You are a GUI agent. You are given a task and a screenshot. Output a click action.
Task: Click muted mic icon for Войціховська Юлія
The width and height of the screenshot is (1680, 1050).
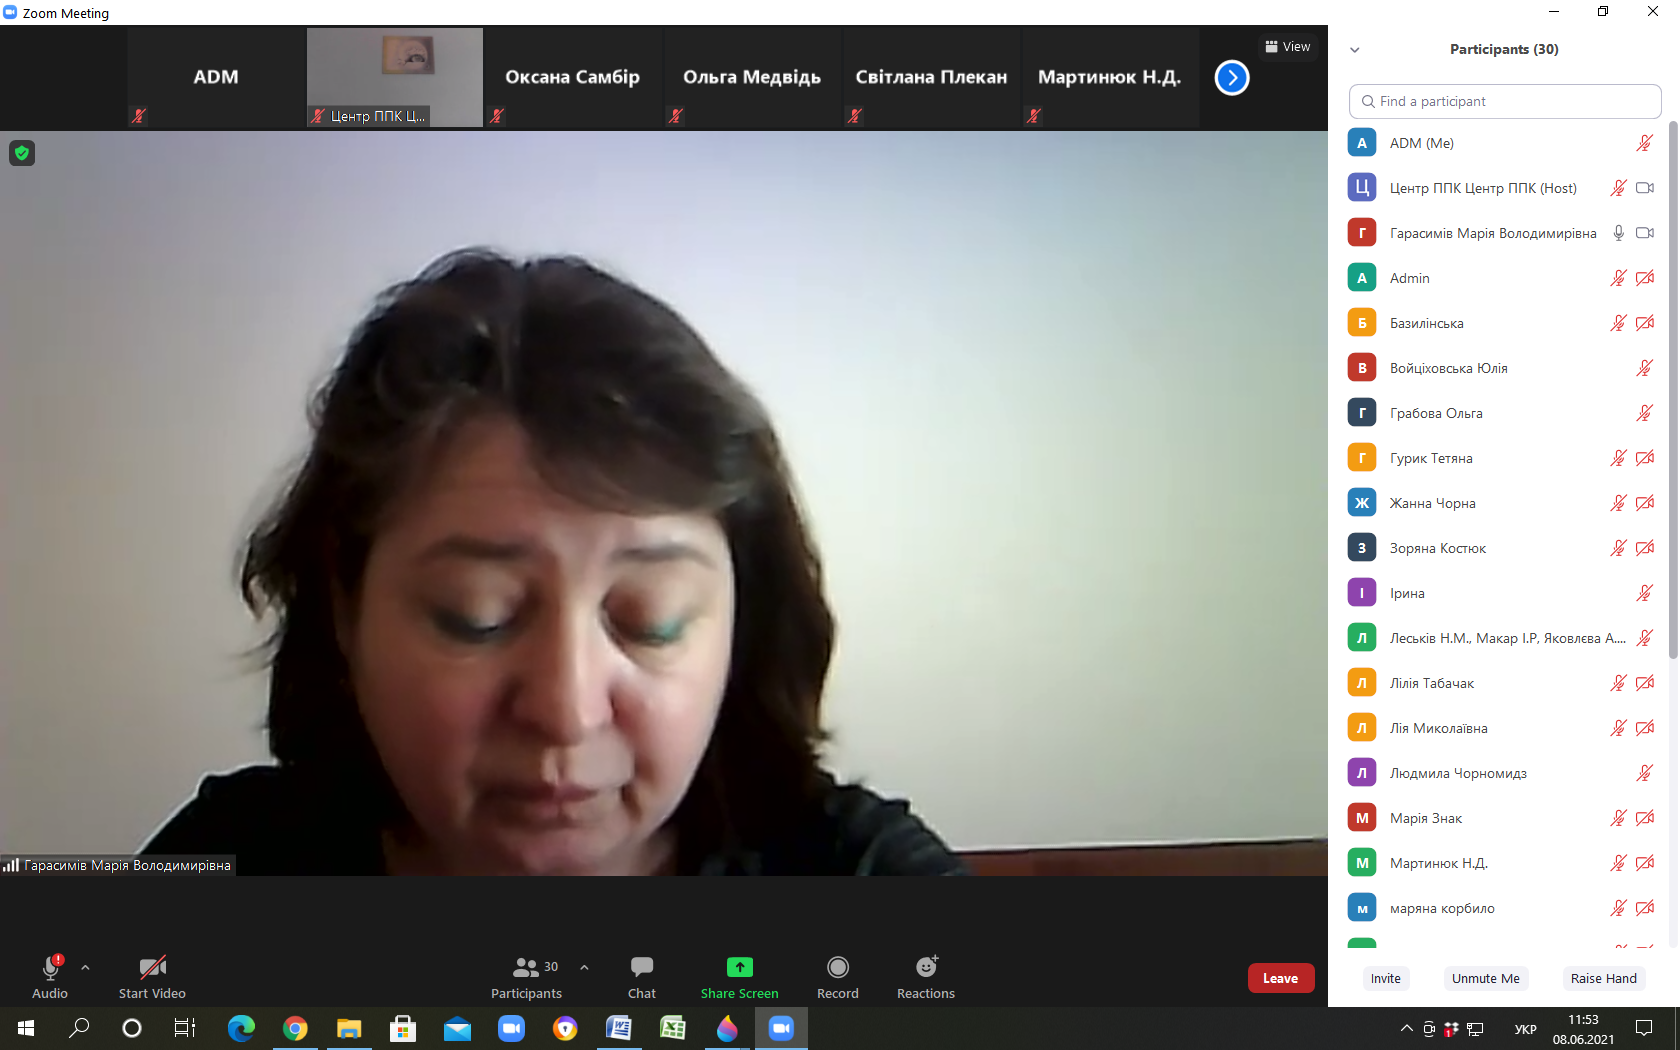click(x=1644, y=368)
